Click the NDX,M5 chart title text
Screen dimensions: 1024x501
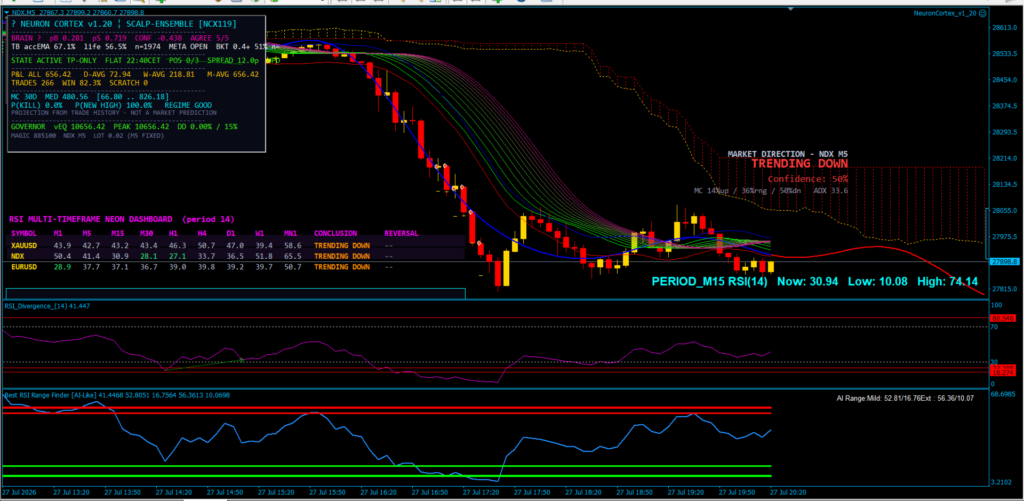pyautogui.click(x=79, y=13)
